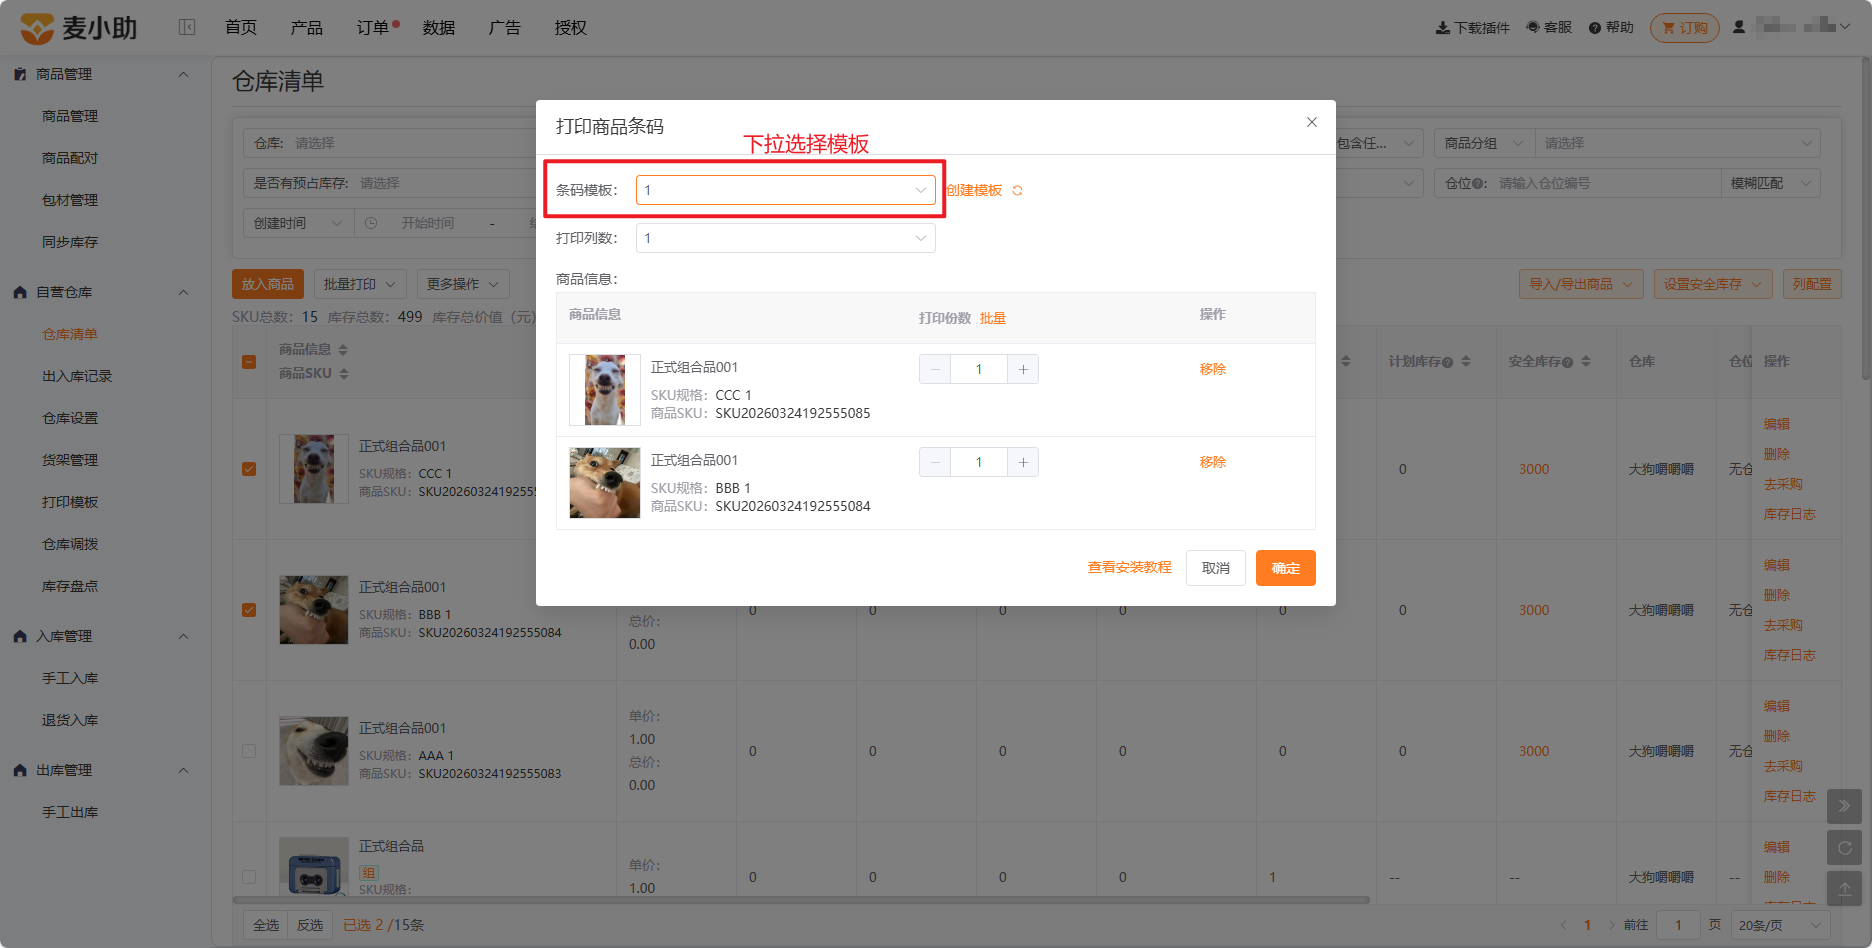The width and height of the screenshot is (1872, 948).
Task: Click minus stepper for BBB 1 print copies
Action: pyautogui.click(x=935, y=462)
